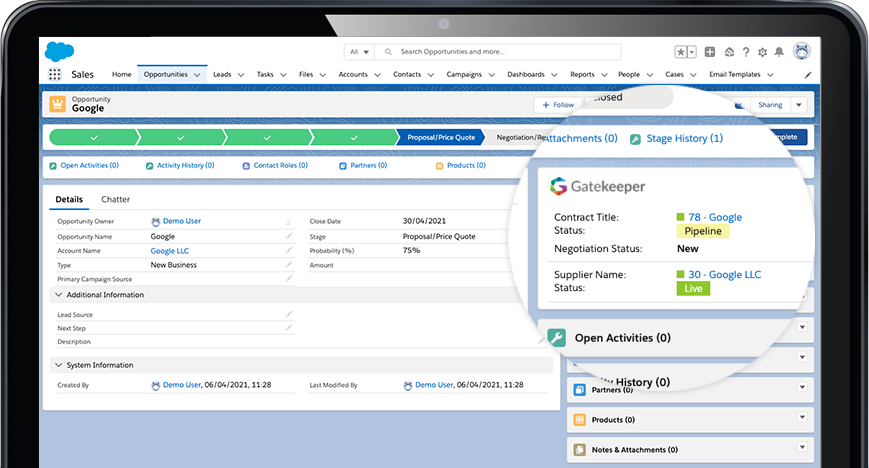The image size is (869, 468).
Task: Open the Dashboards navigation tab
Action: click(526, 75)
